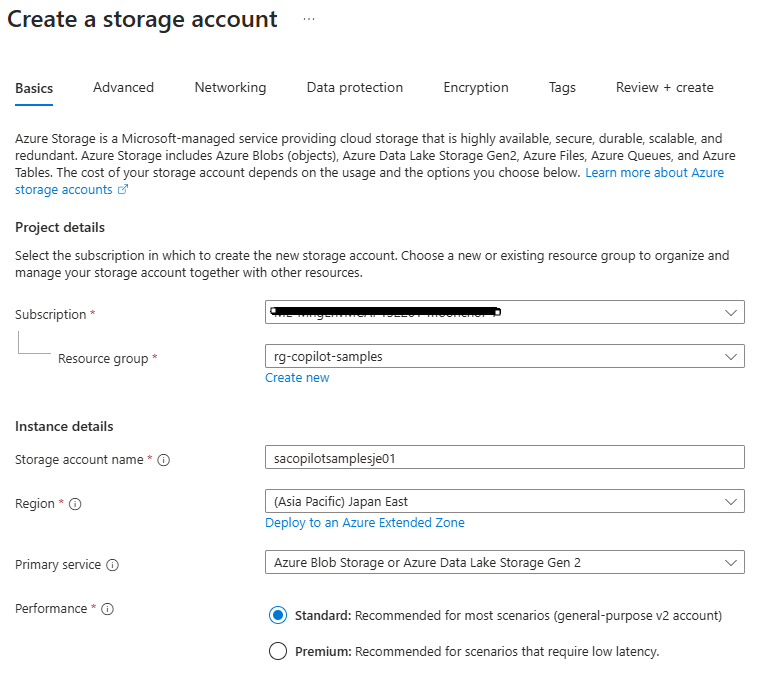This screenshot has width=769, height=674.
Task: Click the Storage account name text field
Action: [x=504, y=457]
